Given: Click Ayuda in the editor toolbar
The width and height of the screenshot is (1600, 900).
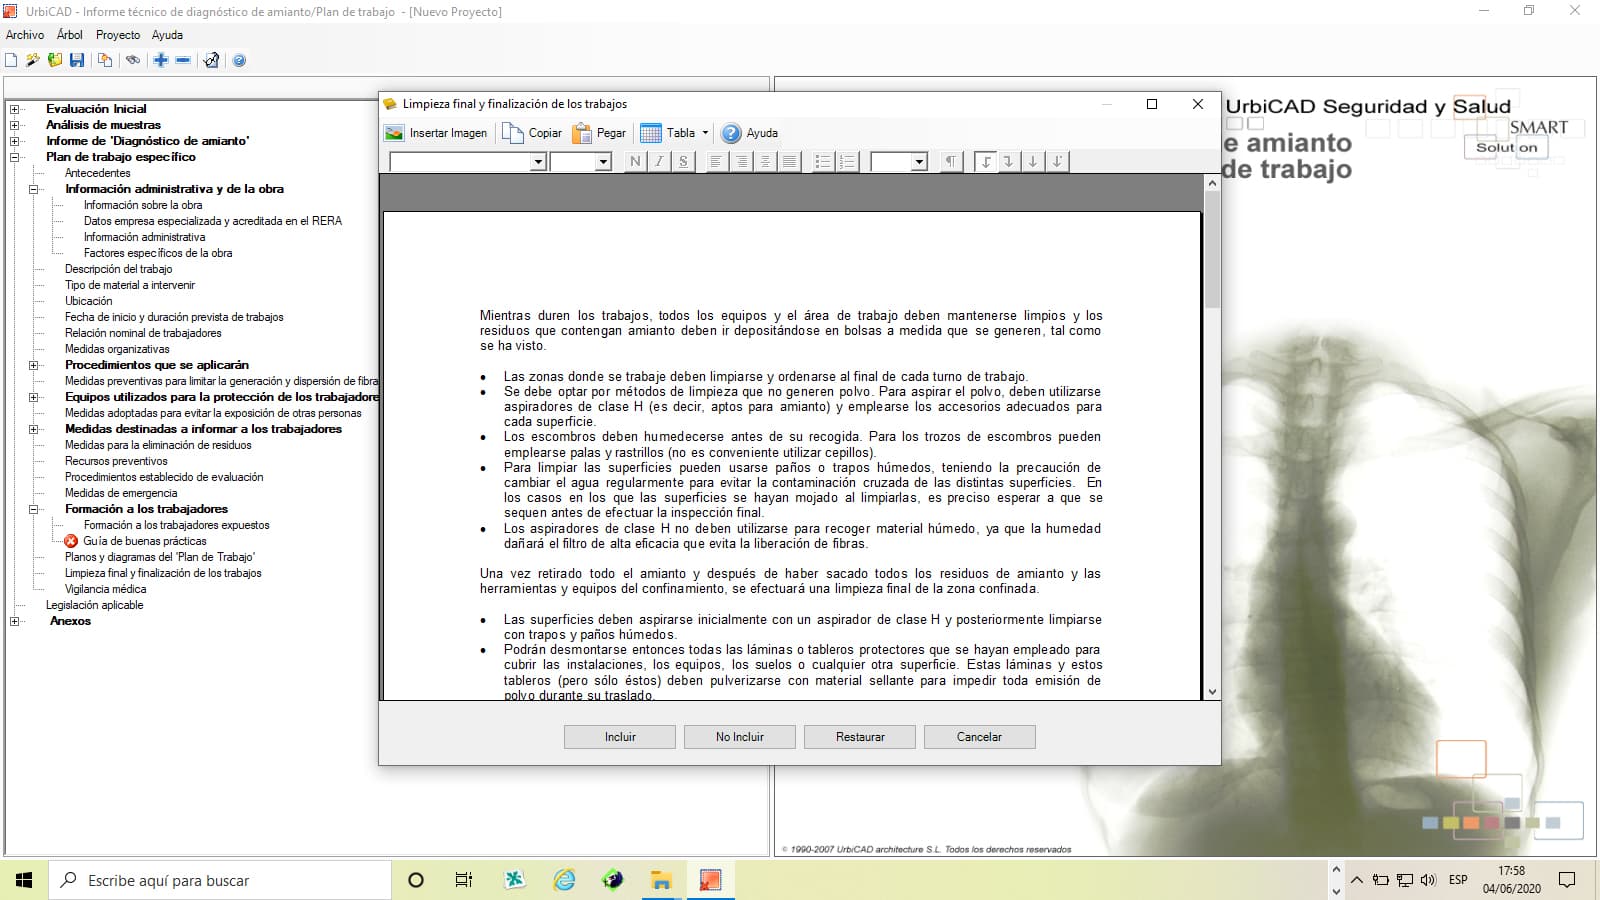Looking at the screenshot, I should [750, 133].
